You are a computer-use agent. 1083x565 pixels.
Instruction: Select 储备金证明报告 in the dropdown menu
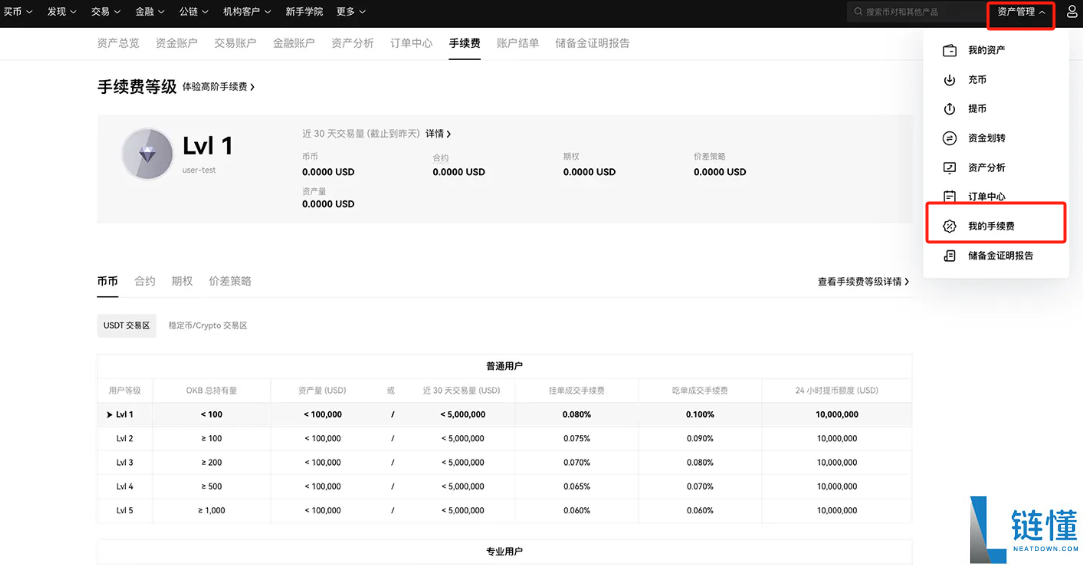[1000, 256]
